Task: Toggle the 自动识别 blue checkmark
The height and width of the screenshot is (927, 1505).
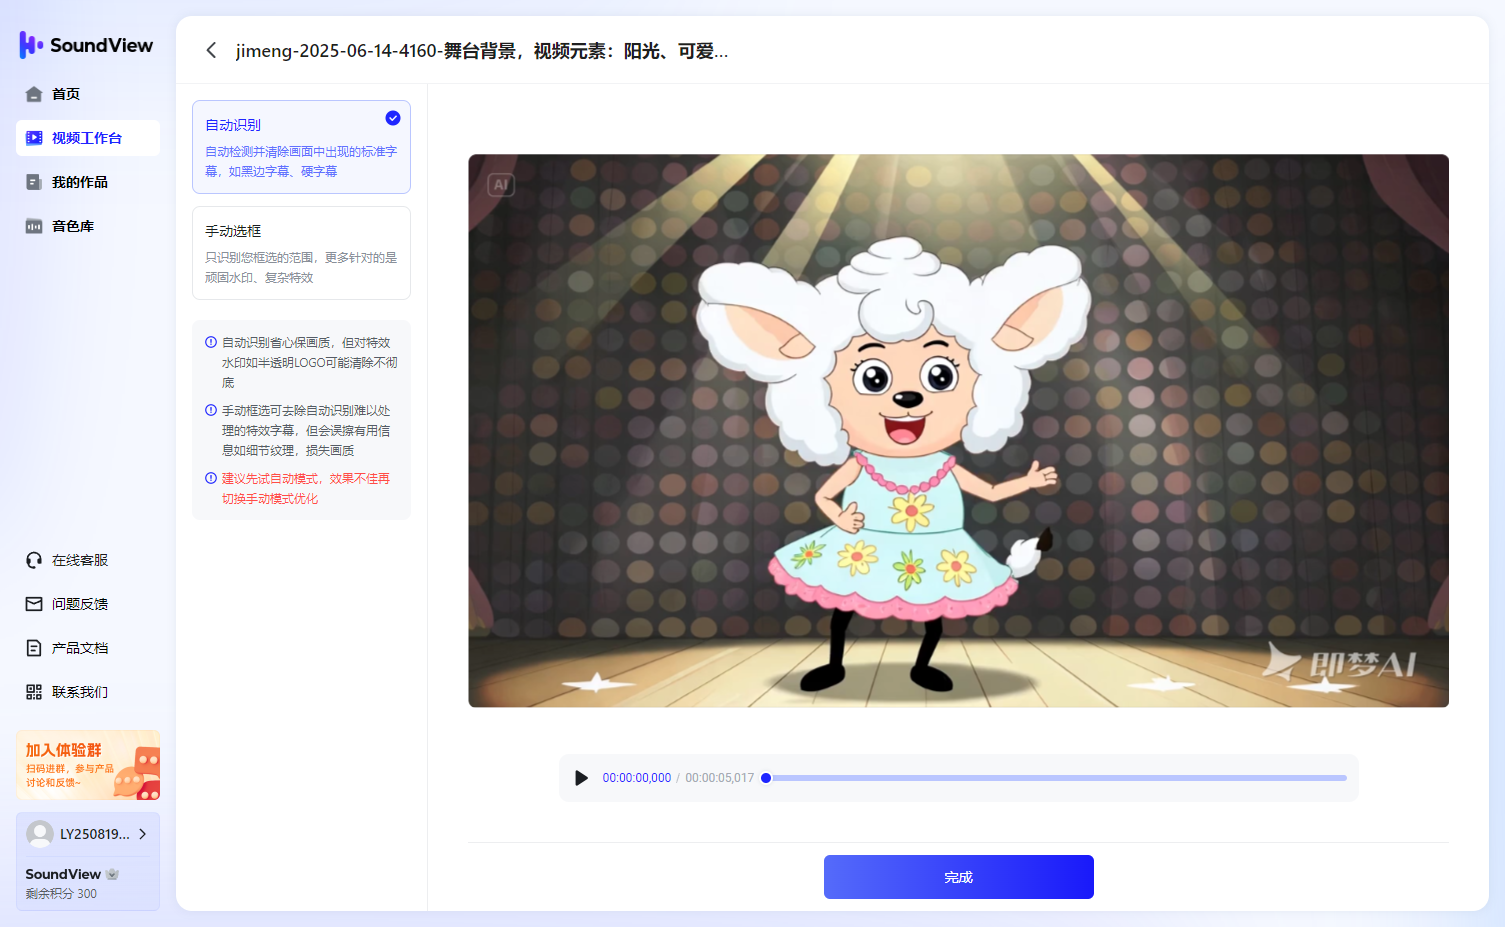Action: coord(393,118)
